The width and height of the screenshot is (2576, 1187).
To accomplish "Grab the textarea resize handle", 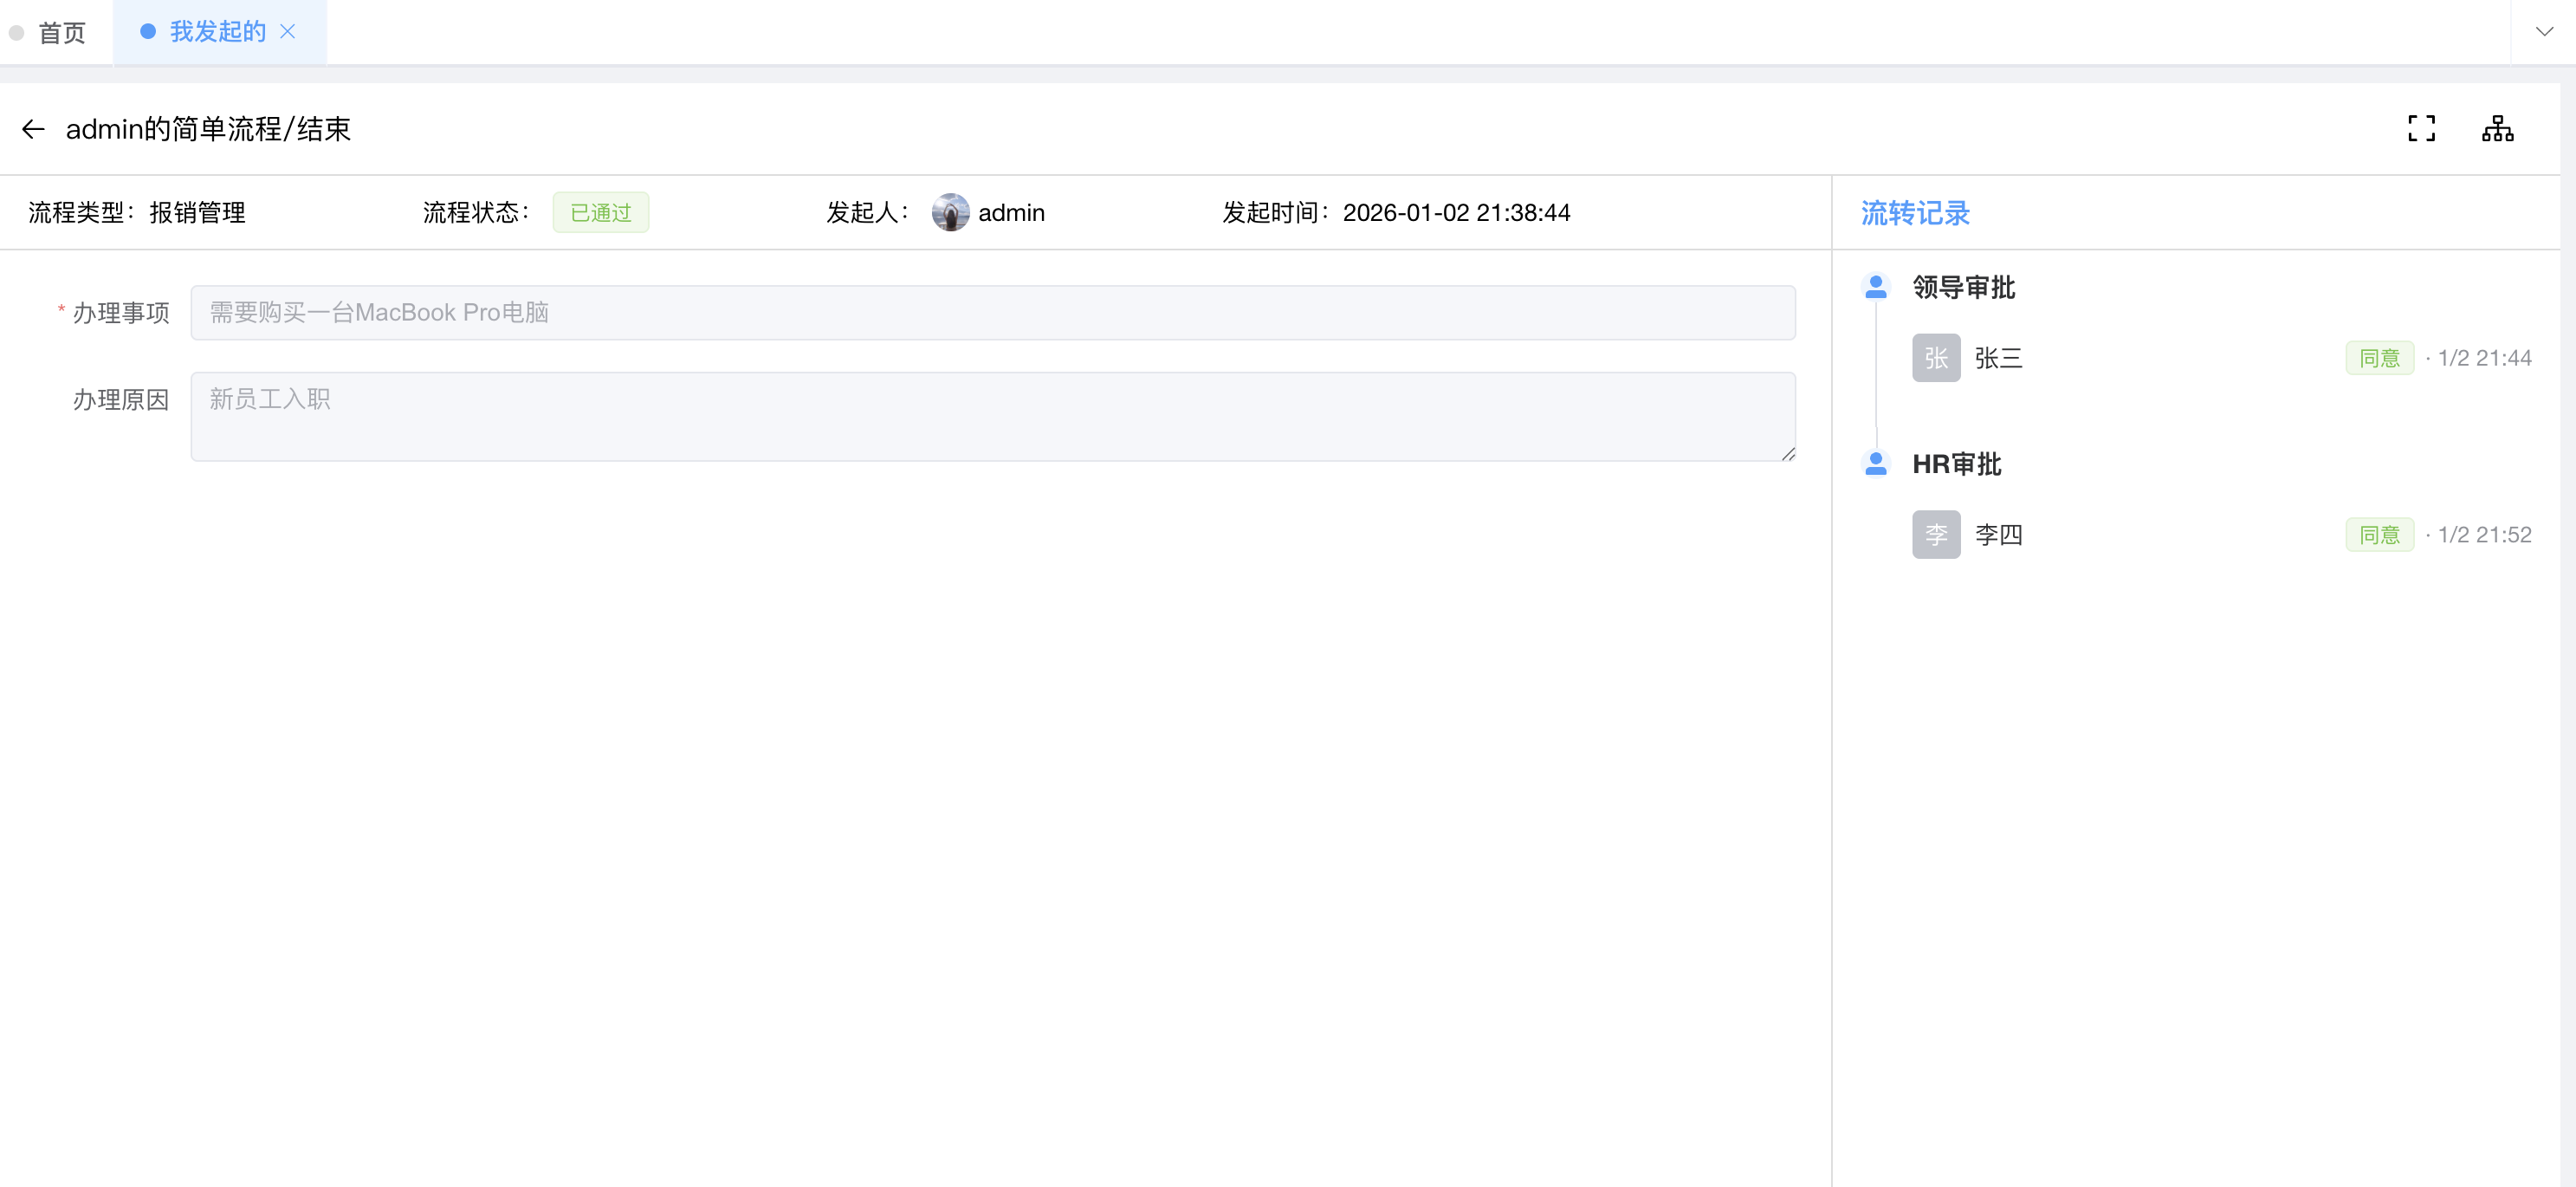I will click(x=1788, y=454).
